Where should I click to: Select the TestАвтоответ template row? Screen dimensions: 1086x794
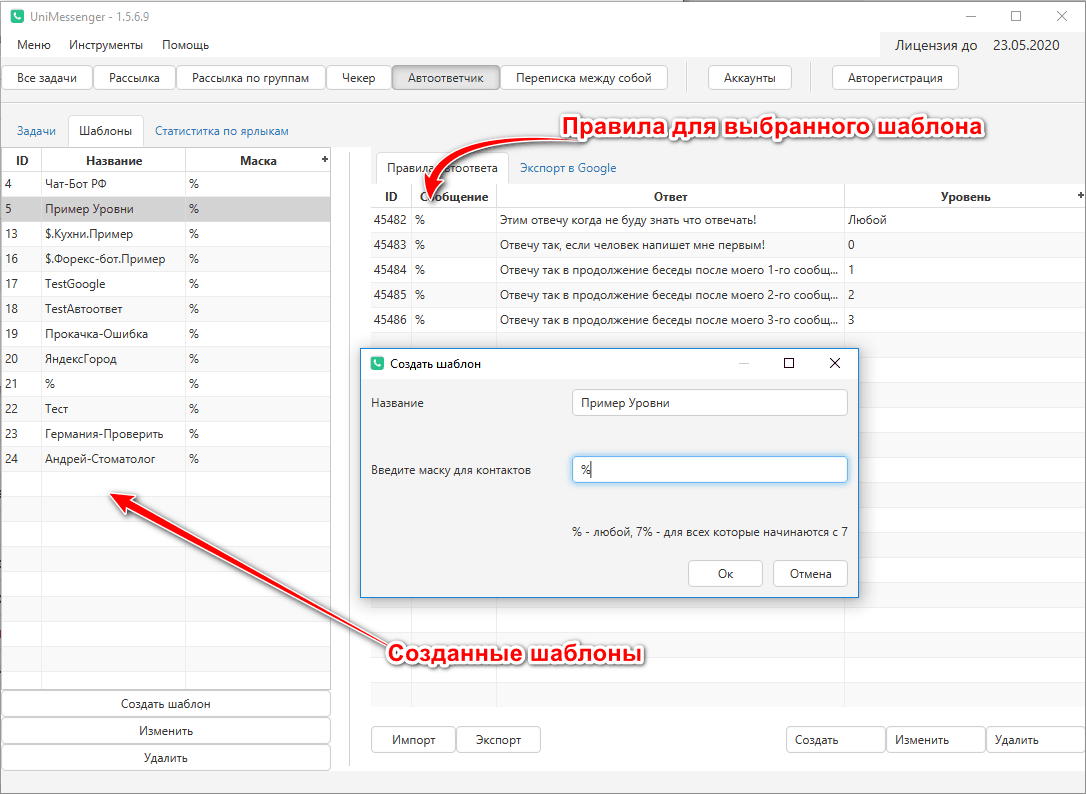[x=166, y=308]
